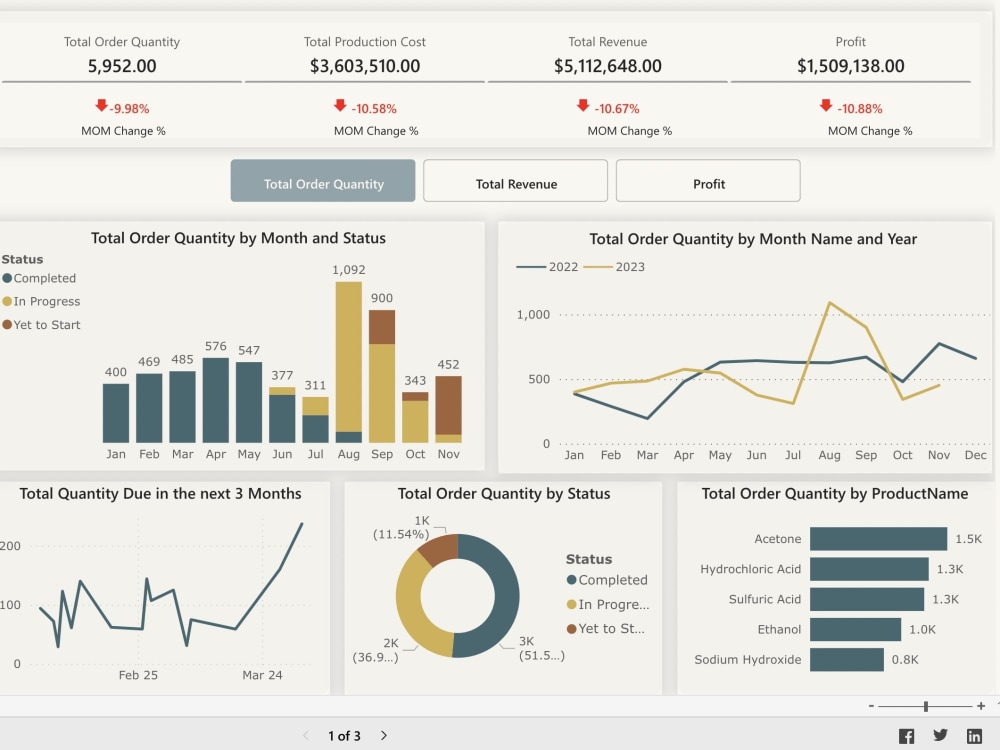Screen dimensions: 1000x750
Task: Select the Total Order Quantity button
Action: [x=323, y=180]
